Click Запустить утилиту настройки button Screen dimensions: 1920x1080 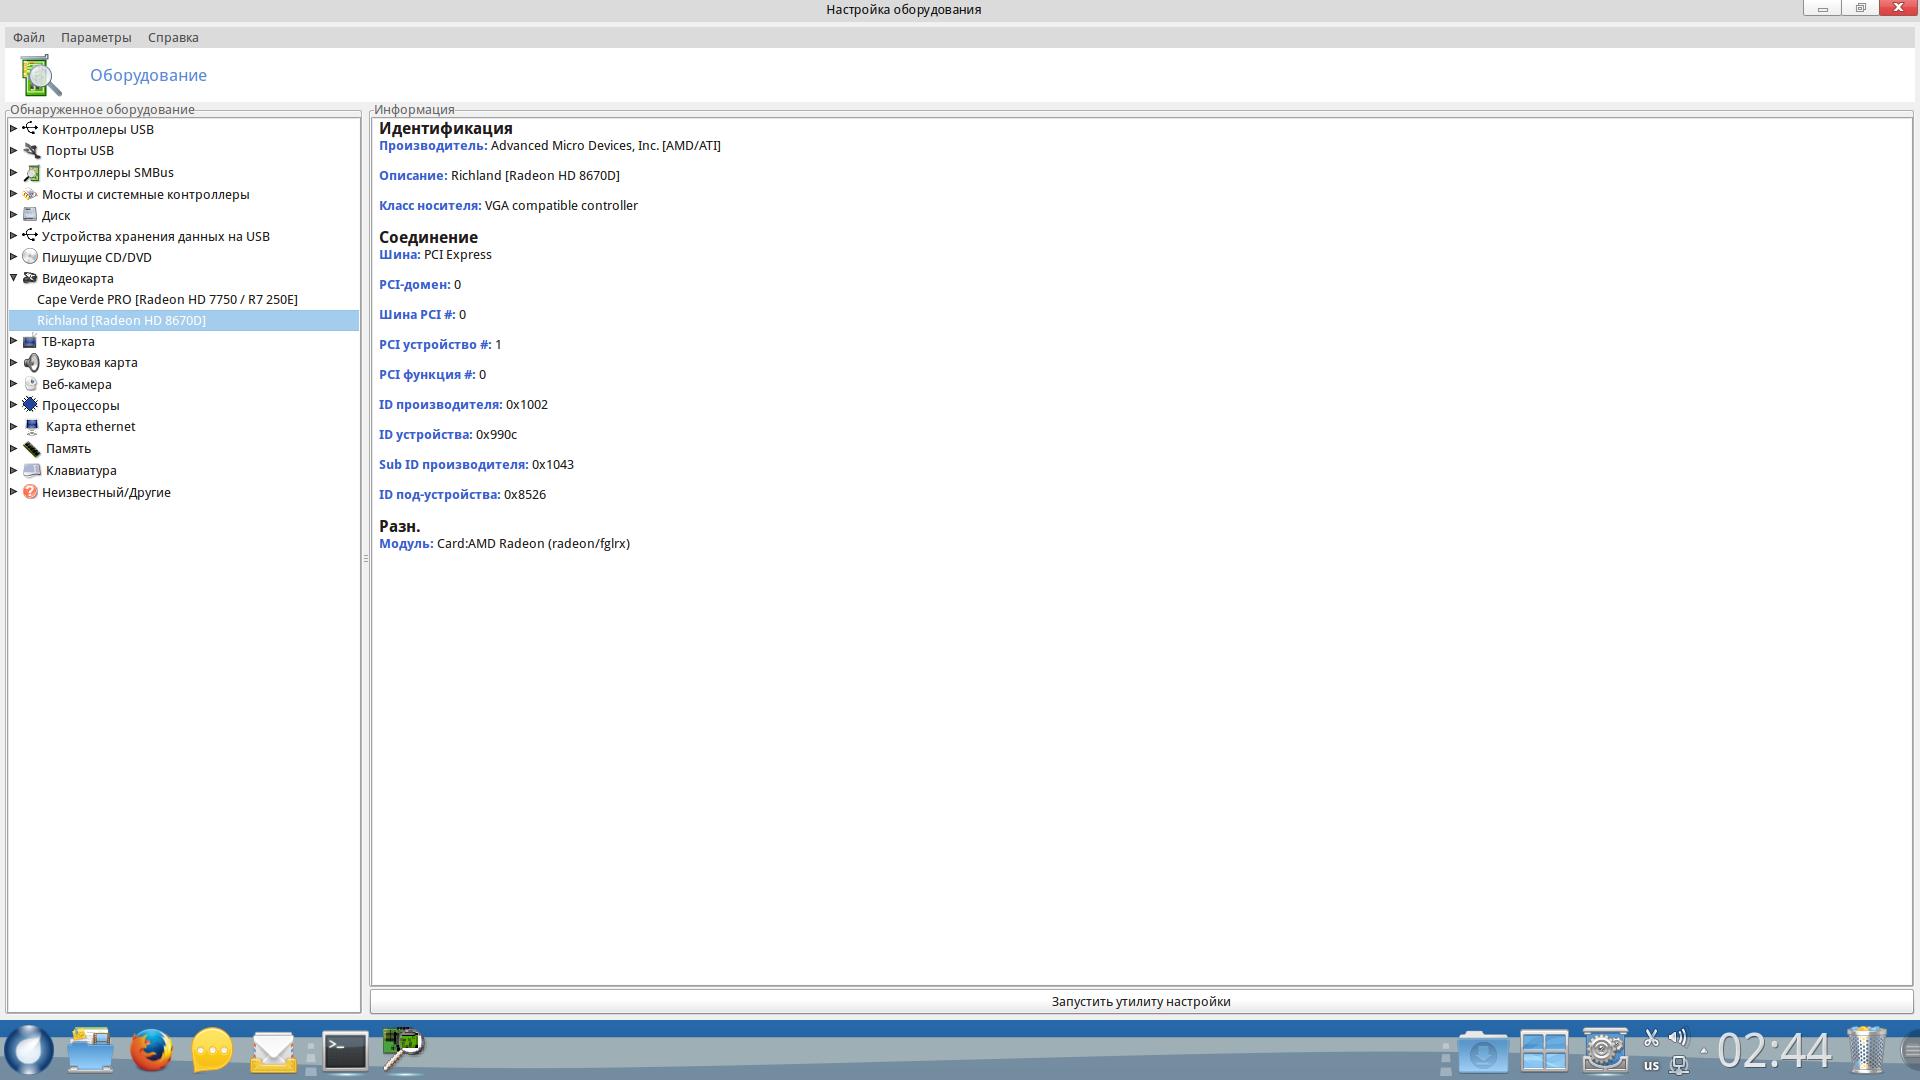tap(1140, 1001)
